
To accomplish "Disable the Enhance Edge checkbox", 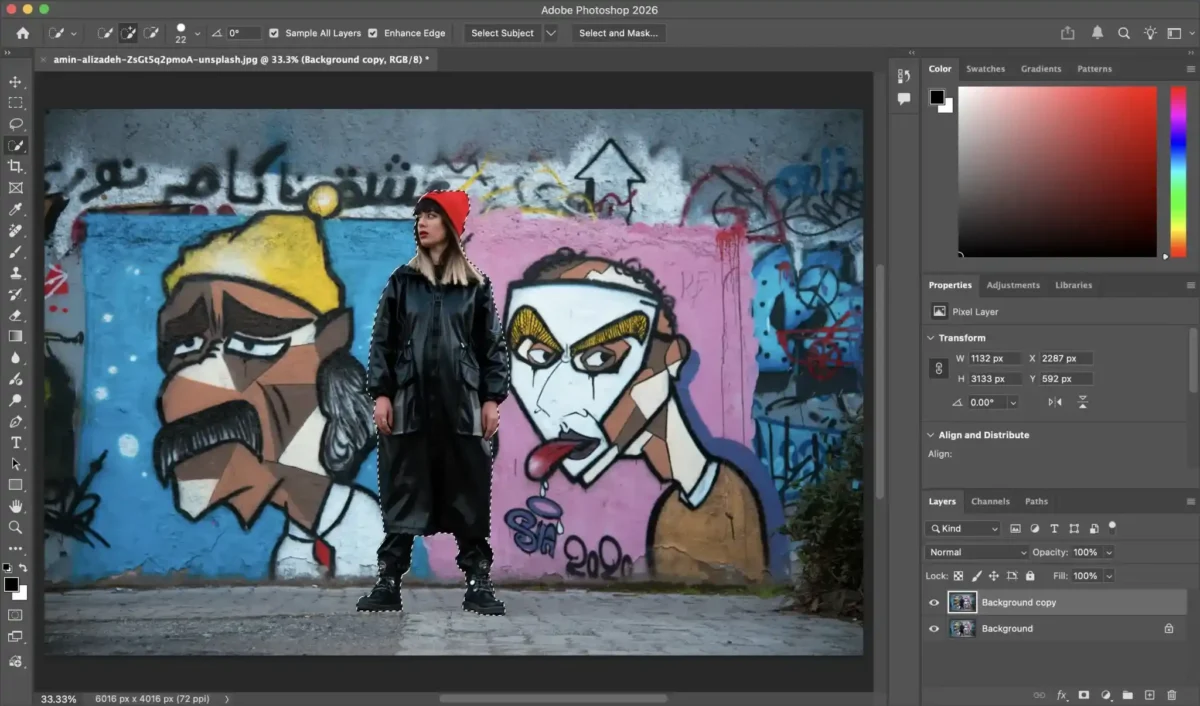I will (373, 33).
